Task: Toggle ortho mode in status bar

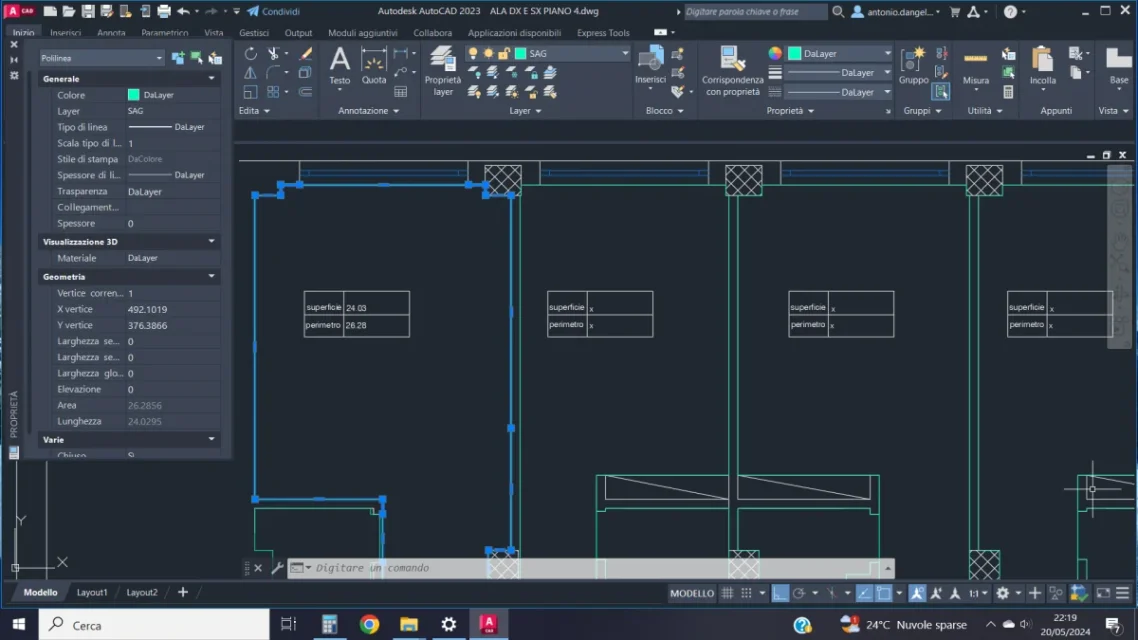Action: [779, 593]
